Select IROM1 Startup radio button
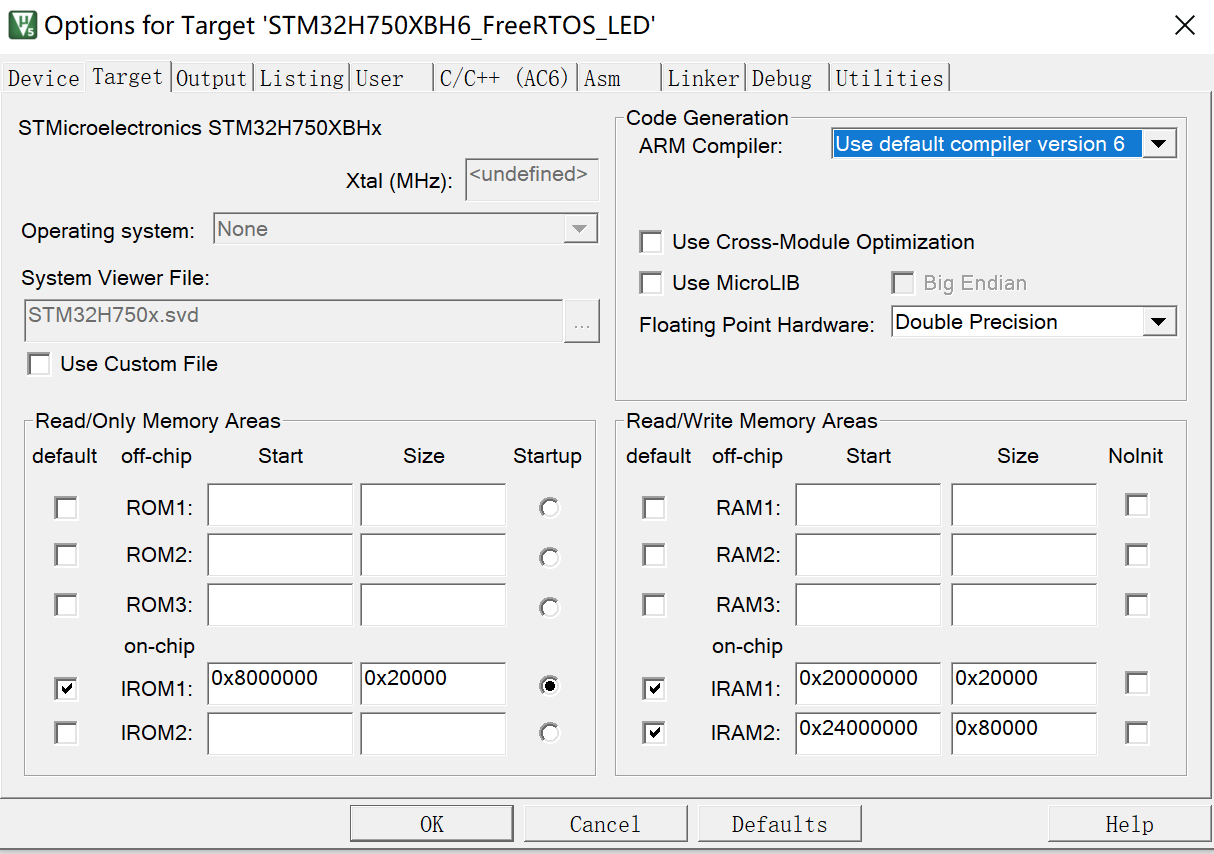The width and height of the screenshot is (1214, 854). 549,686
